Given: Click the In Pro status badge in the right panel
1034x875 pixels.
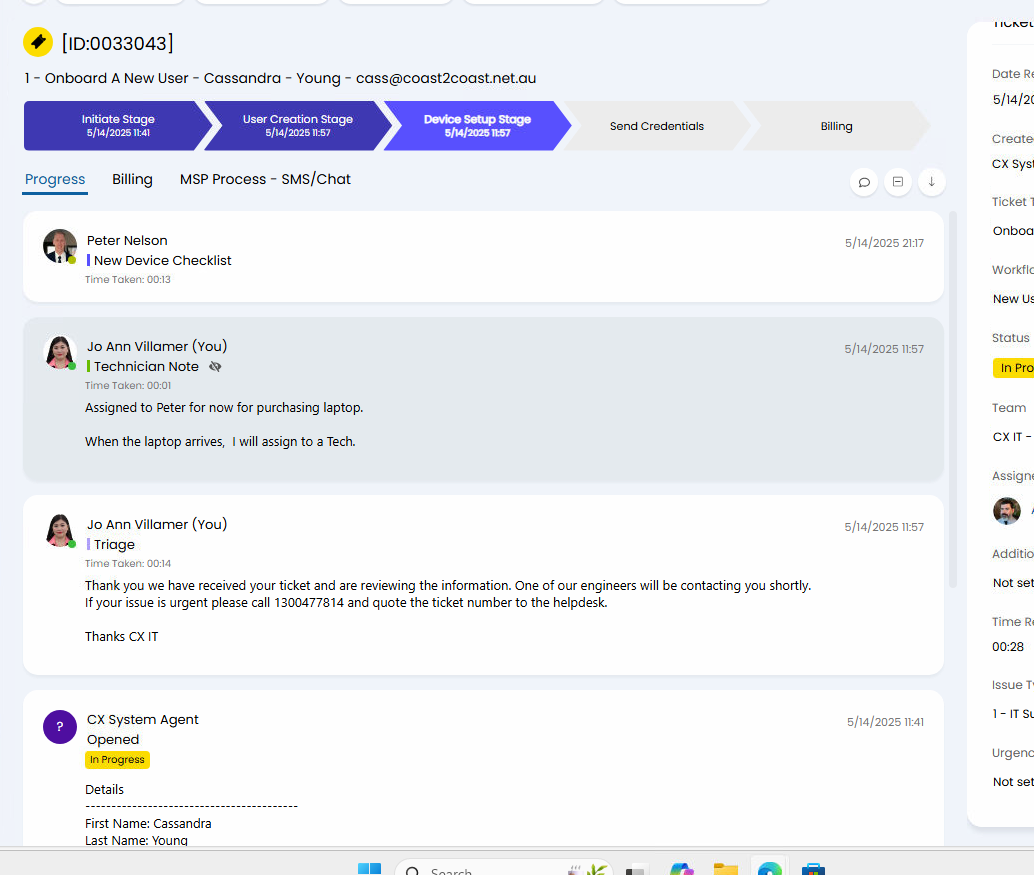Looking at the screenshot, I should (1014, 368).
